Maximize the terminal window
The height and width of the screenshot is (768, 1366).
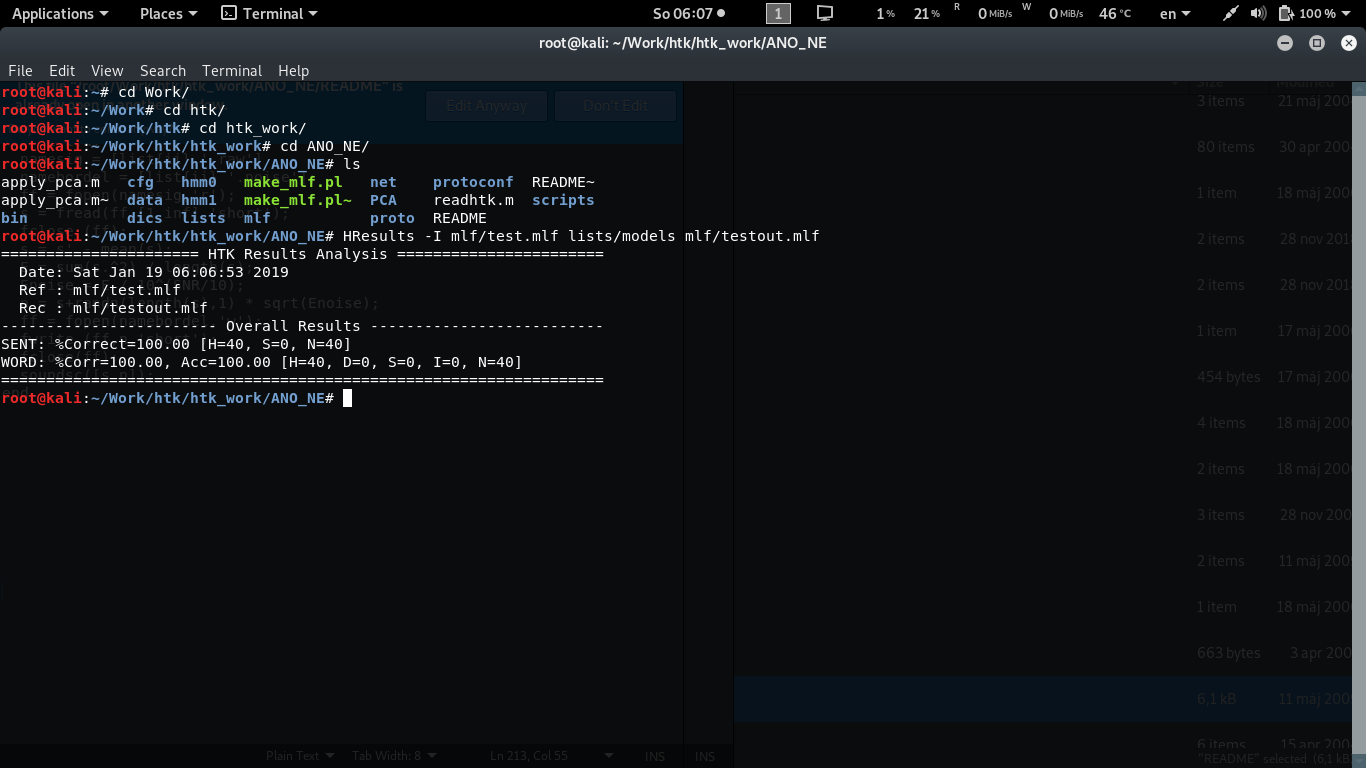[x=1317, y=43]
